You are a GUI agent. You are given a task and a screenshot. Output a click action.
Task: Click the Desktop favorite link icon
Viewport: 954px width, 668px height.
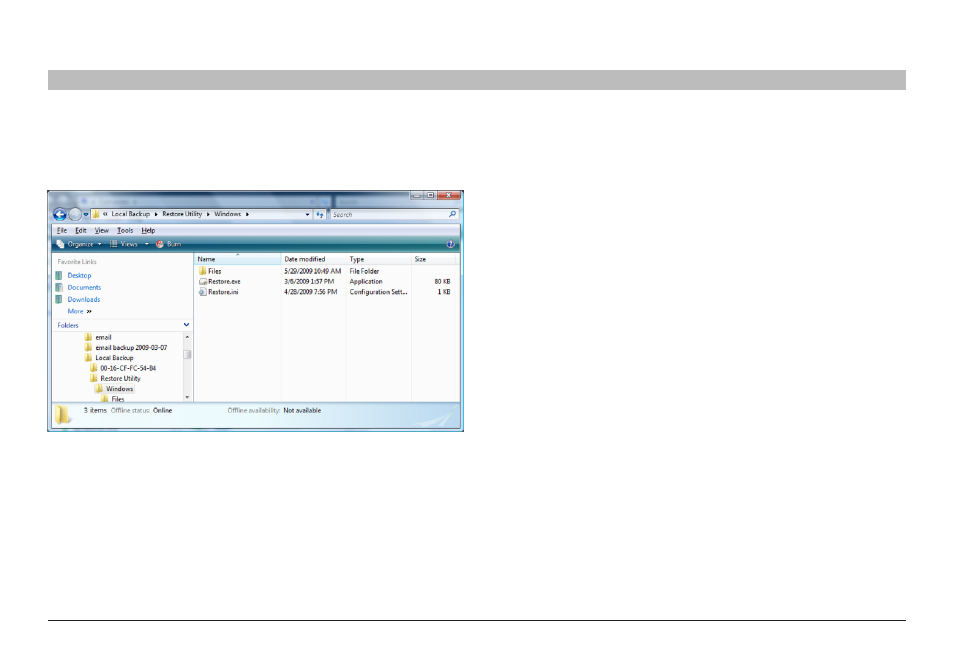(x=59, y=276)
